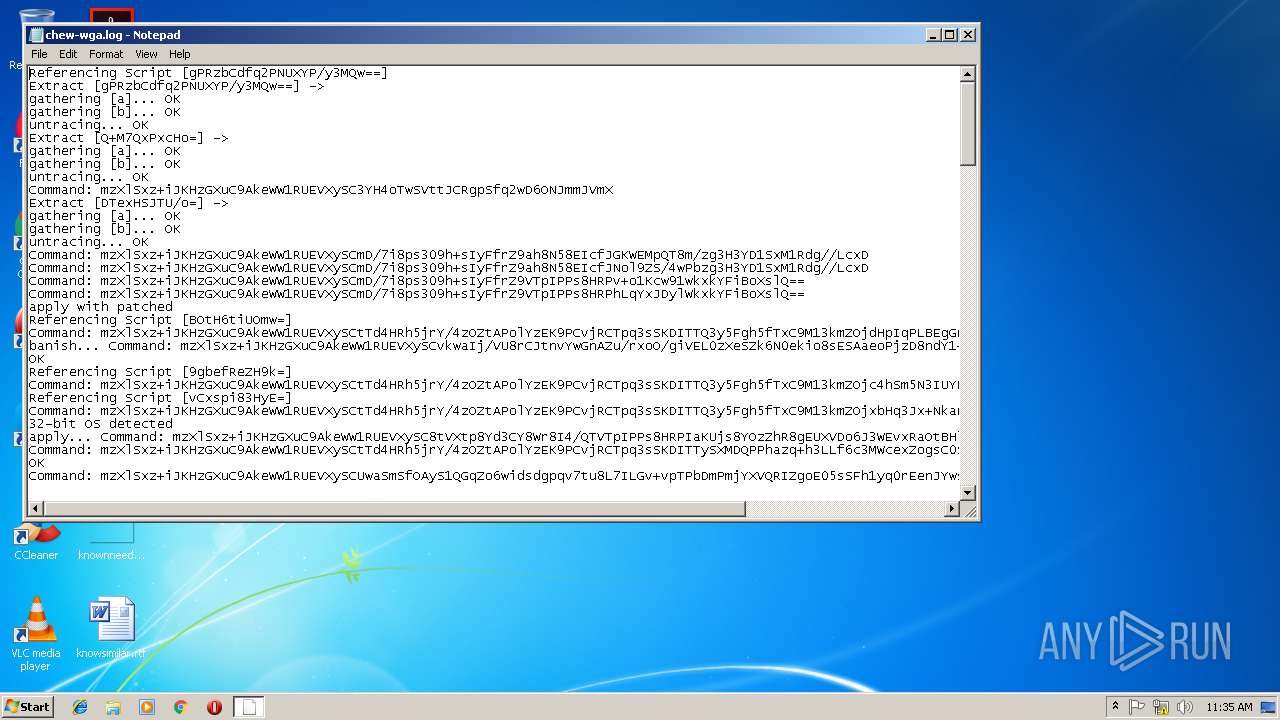1280x720 pixels.
Task: Click 'Extract [Q+M7QxPxcHo=] ->' line
Action: [x=128, y=138]
